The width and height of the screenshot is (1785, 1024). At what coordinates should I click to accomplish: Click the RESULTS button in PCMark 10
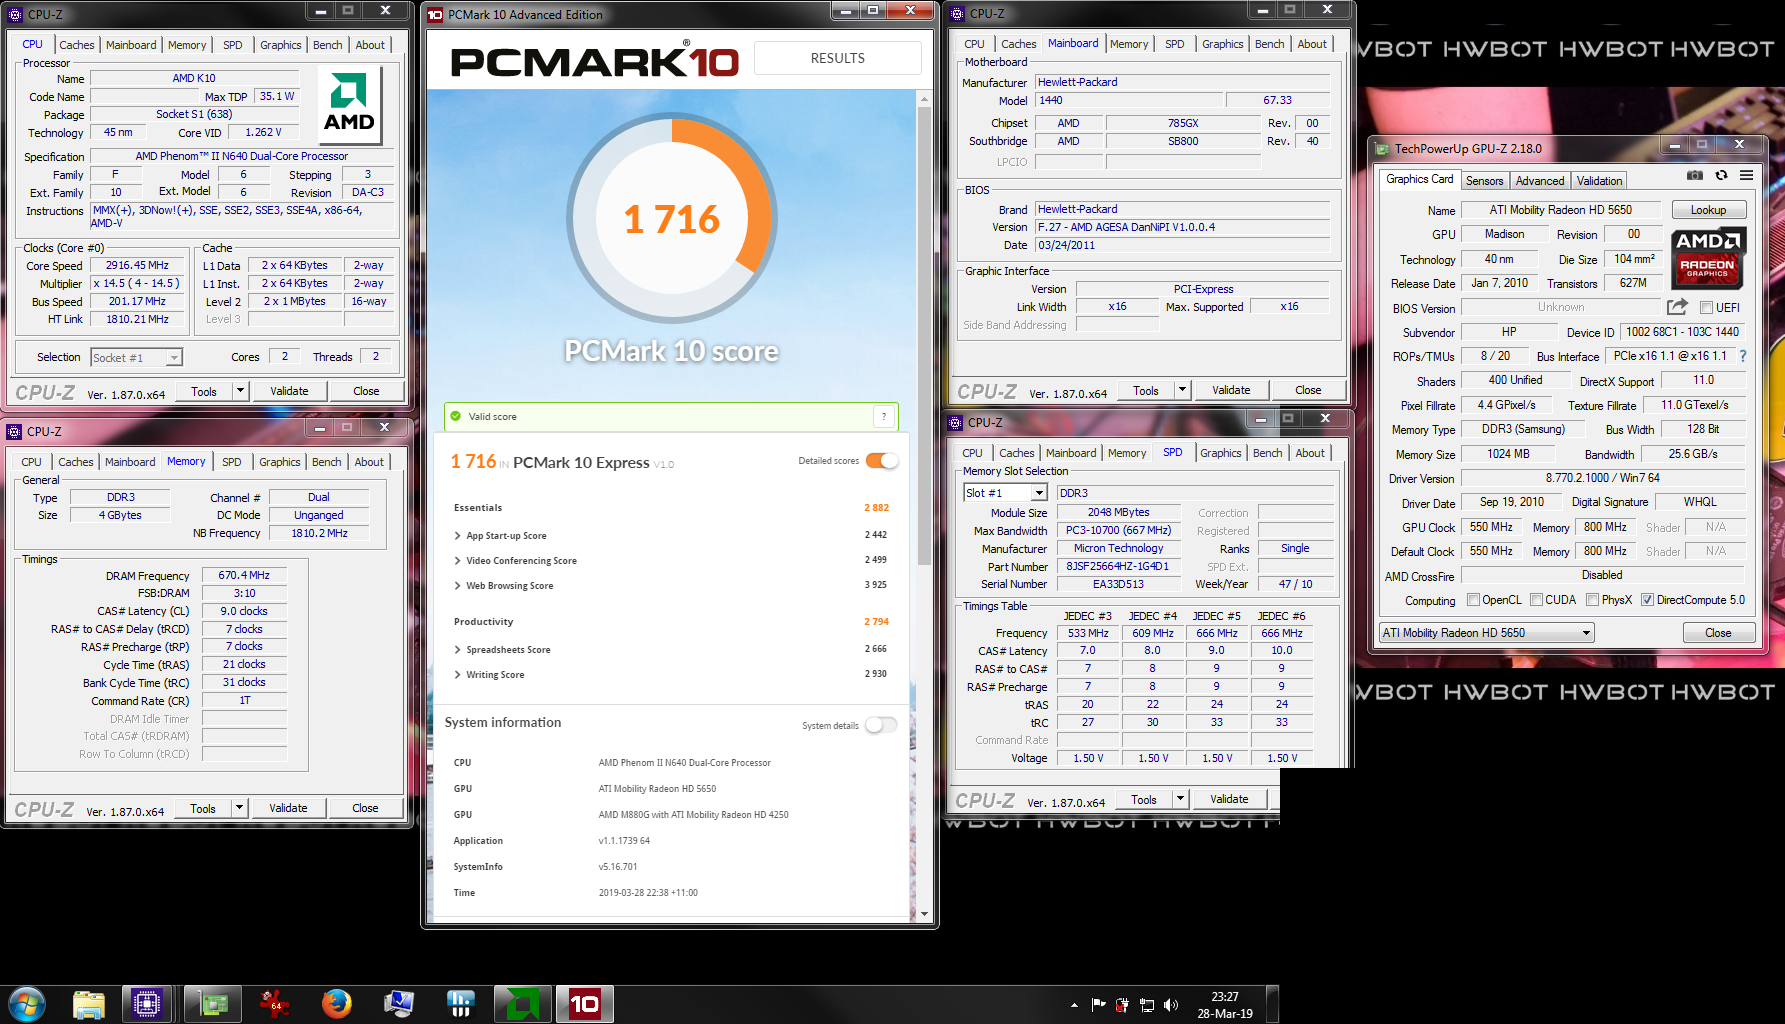coord(837,58)
